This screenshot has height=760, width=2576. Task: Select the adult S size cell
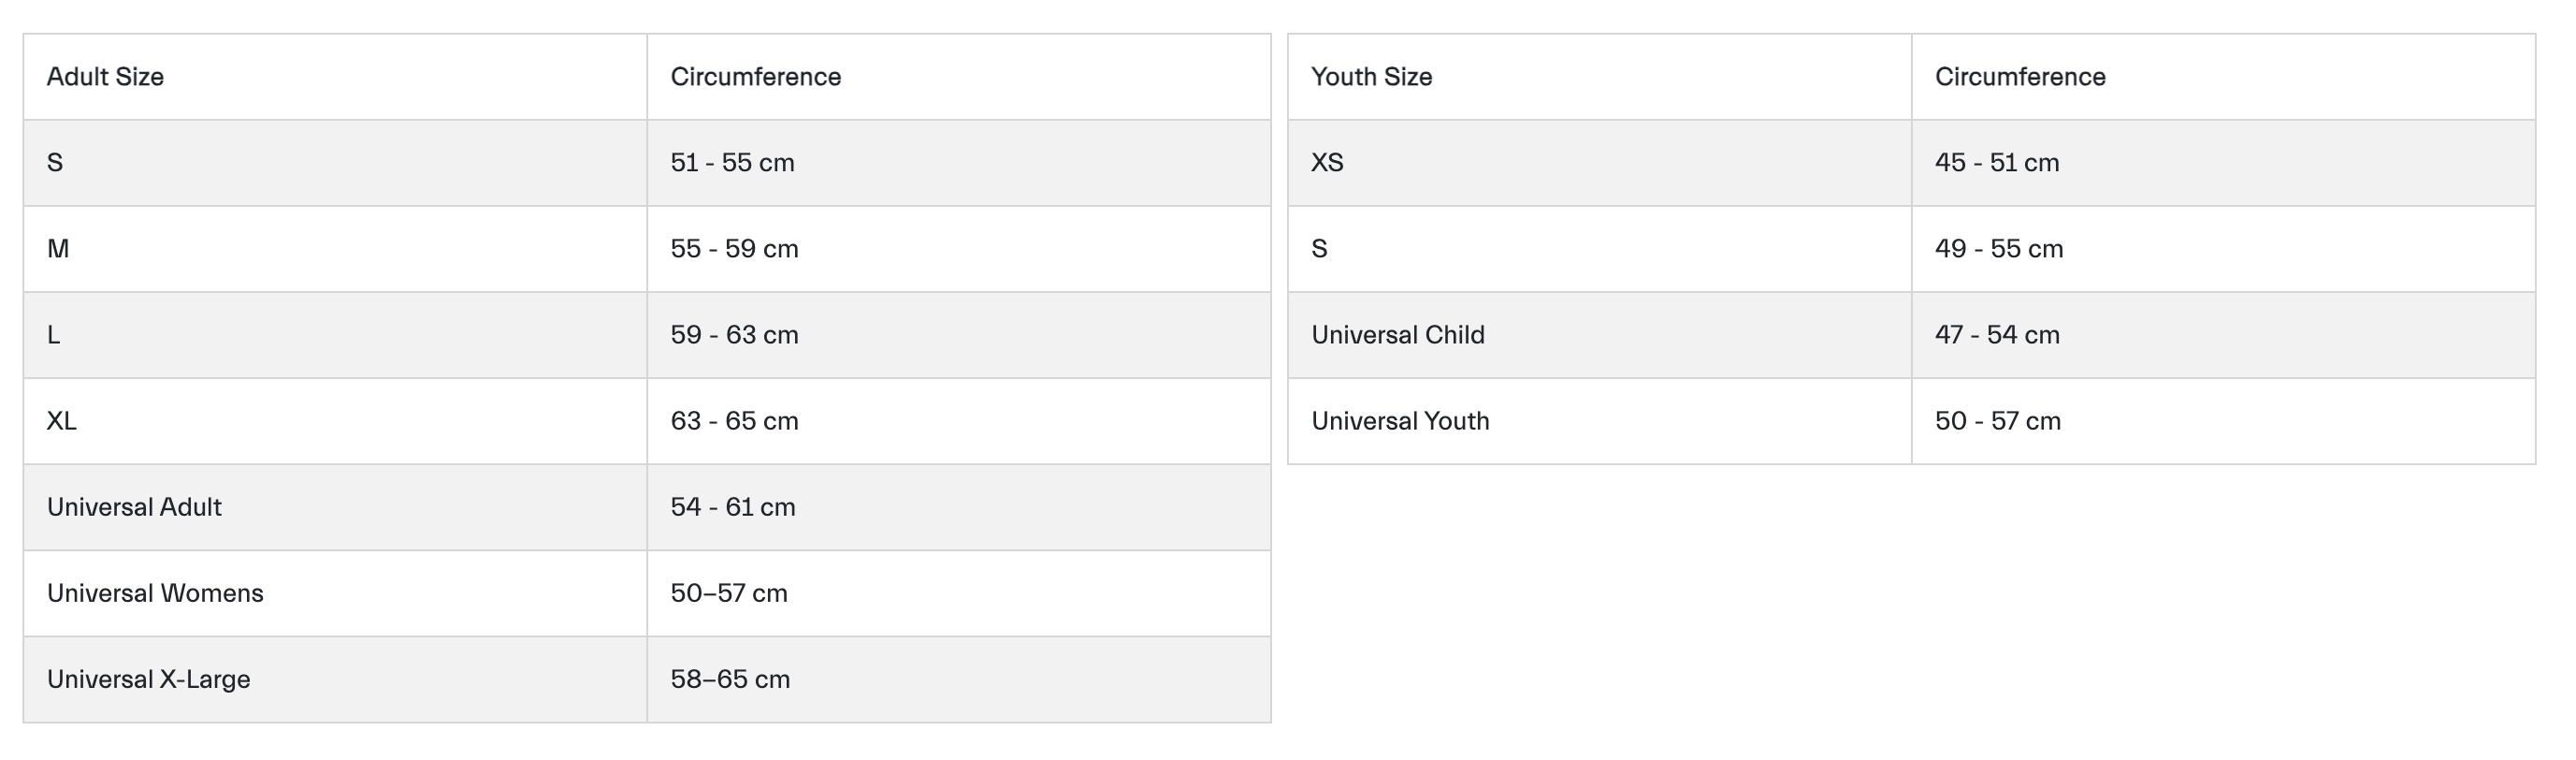(x=55, y=163)
